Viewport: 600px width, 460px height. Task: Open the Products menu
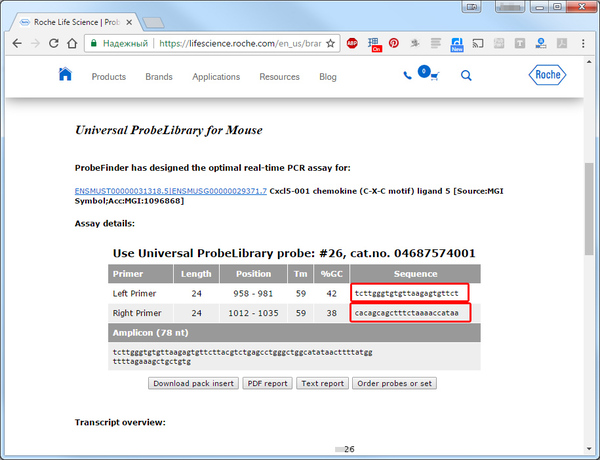click(109, 77)
